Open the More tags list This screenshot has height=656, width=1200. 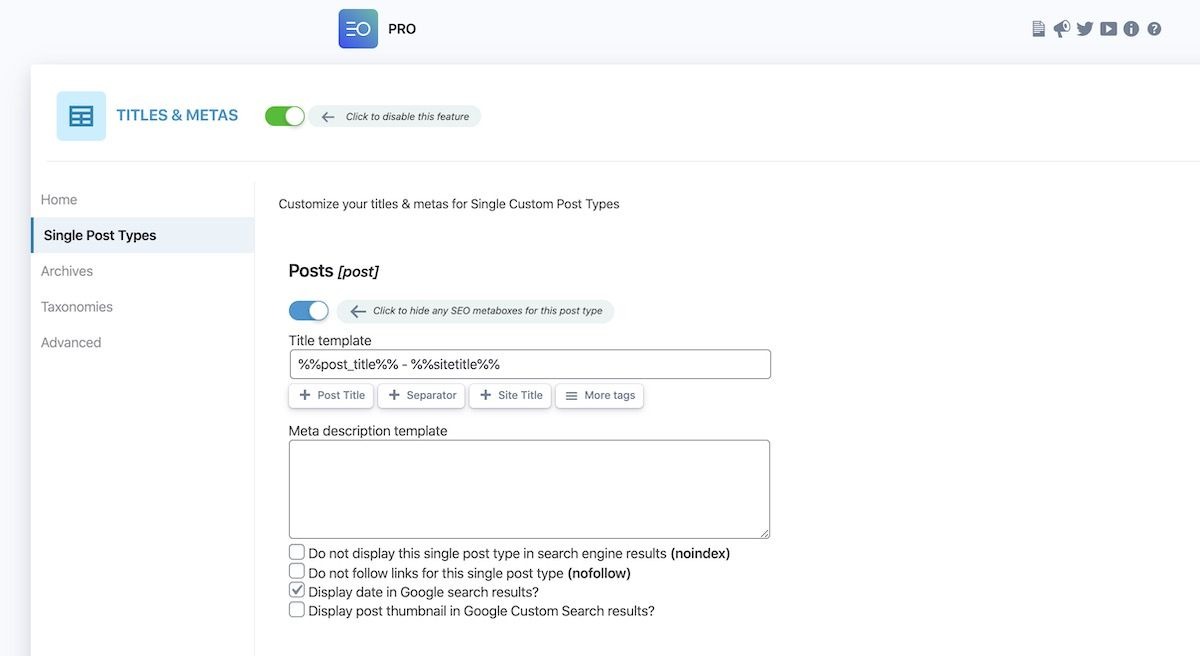point(599,395)
